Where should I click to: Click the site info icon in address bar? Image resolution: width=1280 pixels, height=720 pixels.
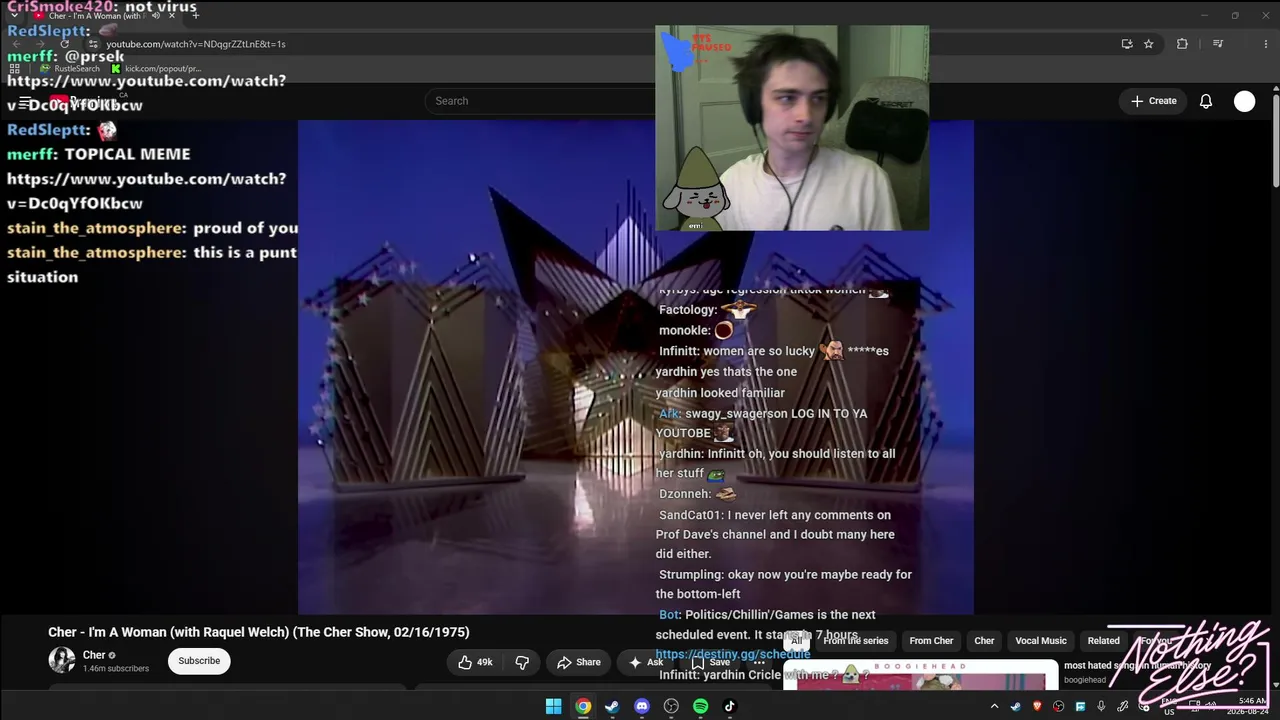coord(93,44)
